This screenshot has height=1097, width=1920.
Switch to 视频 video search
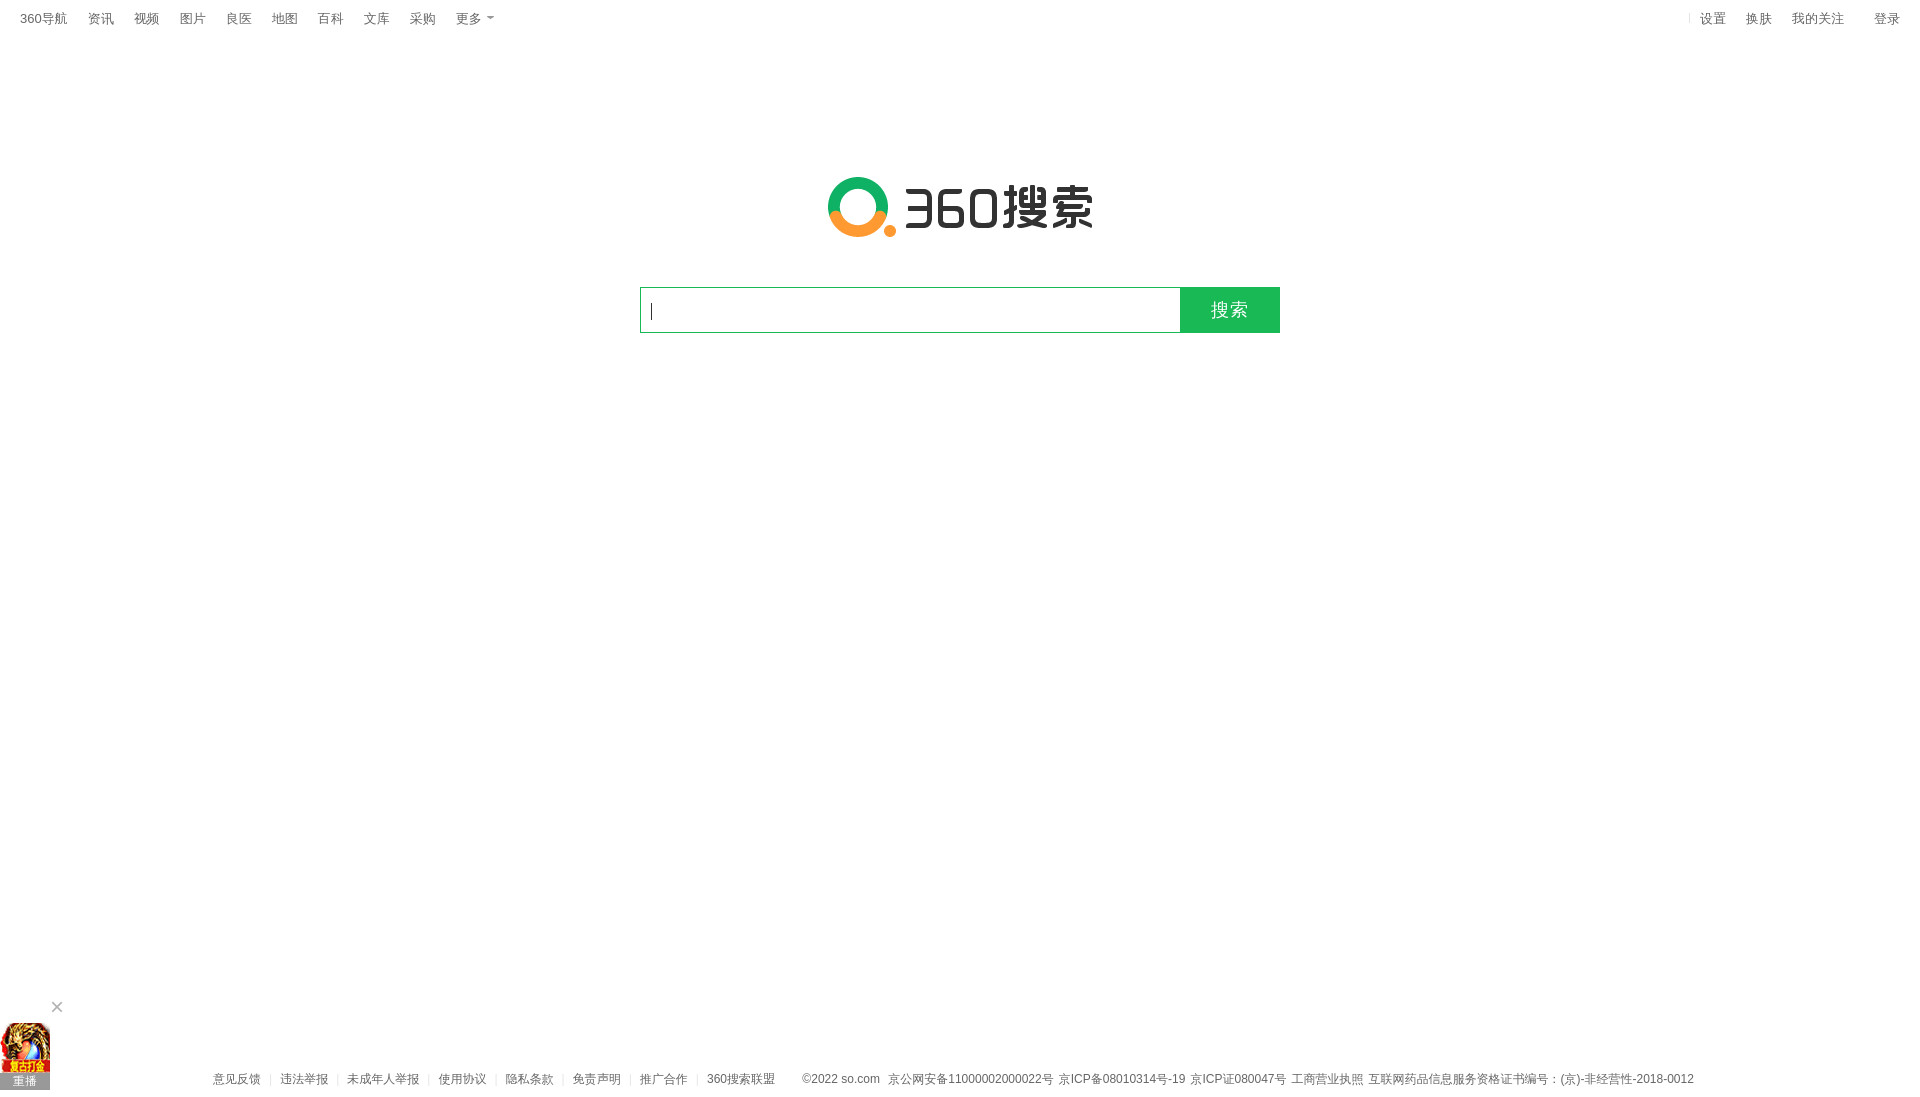147,19
